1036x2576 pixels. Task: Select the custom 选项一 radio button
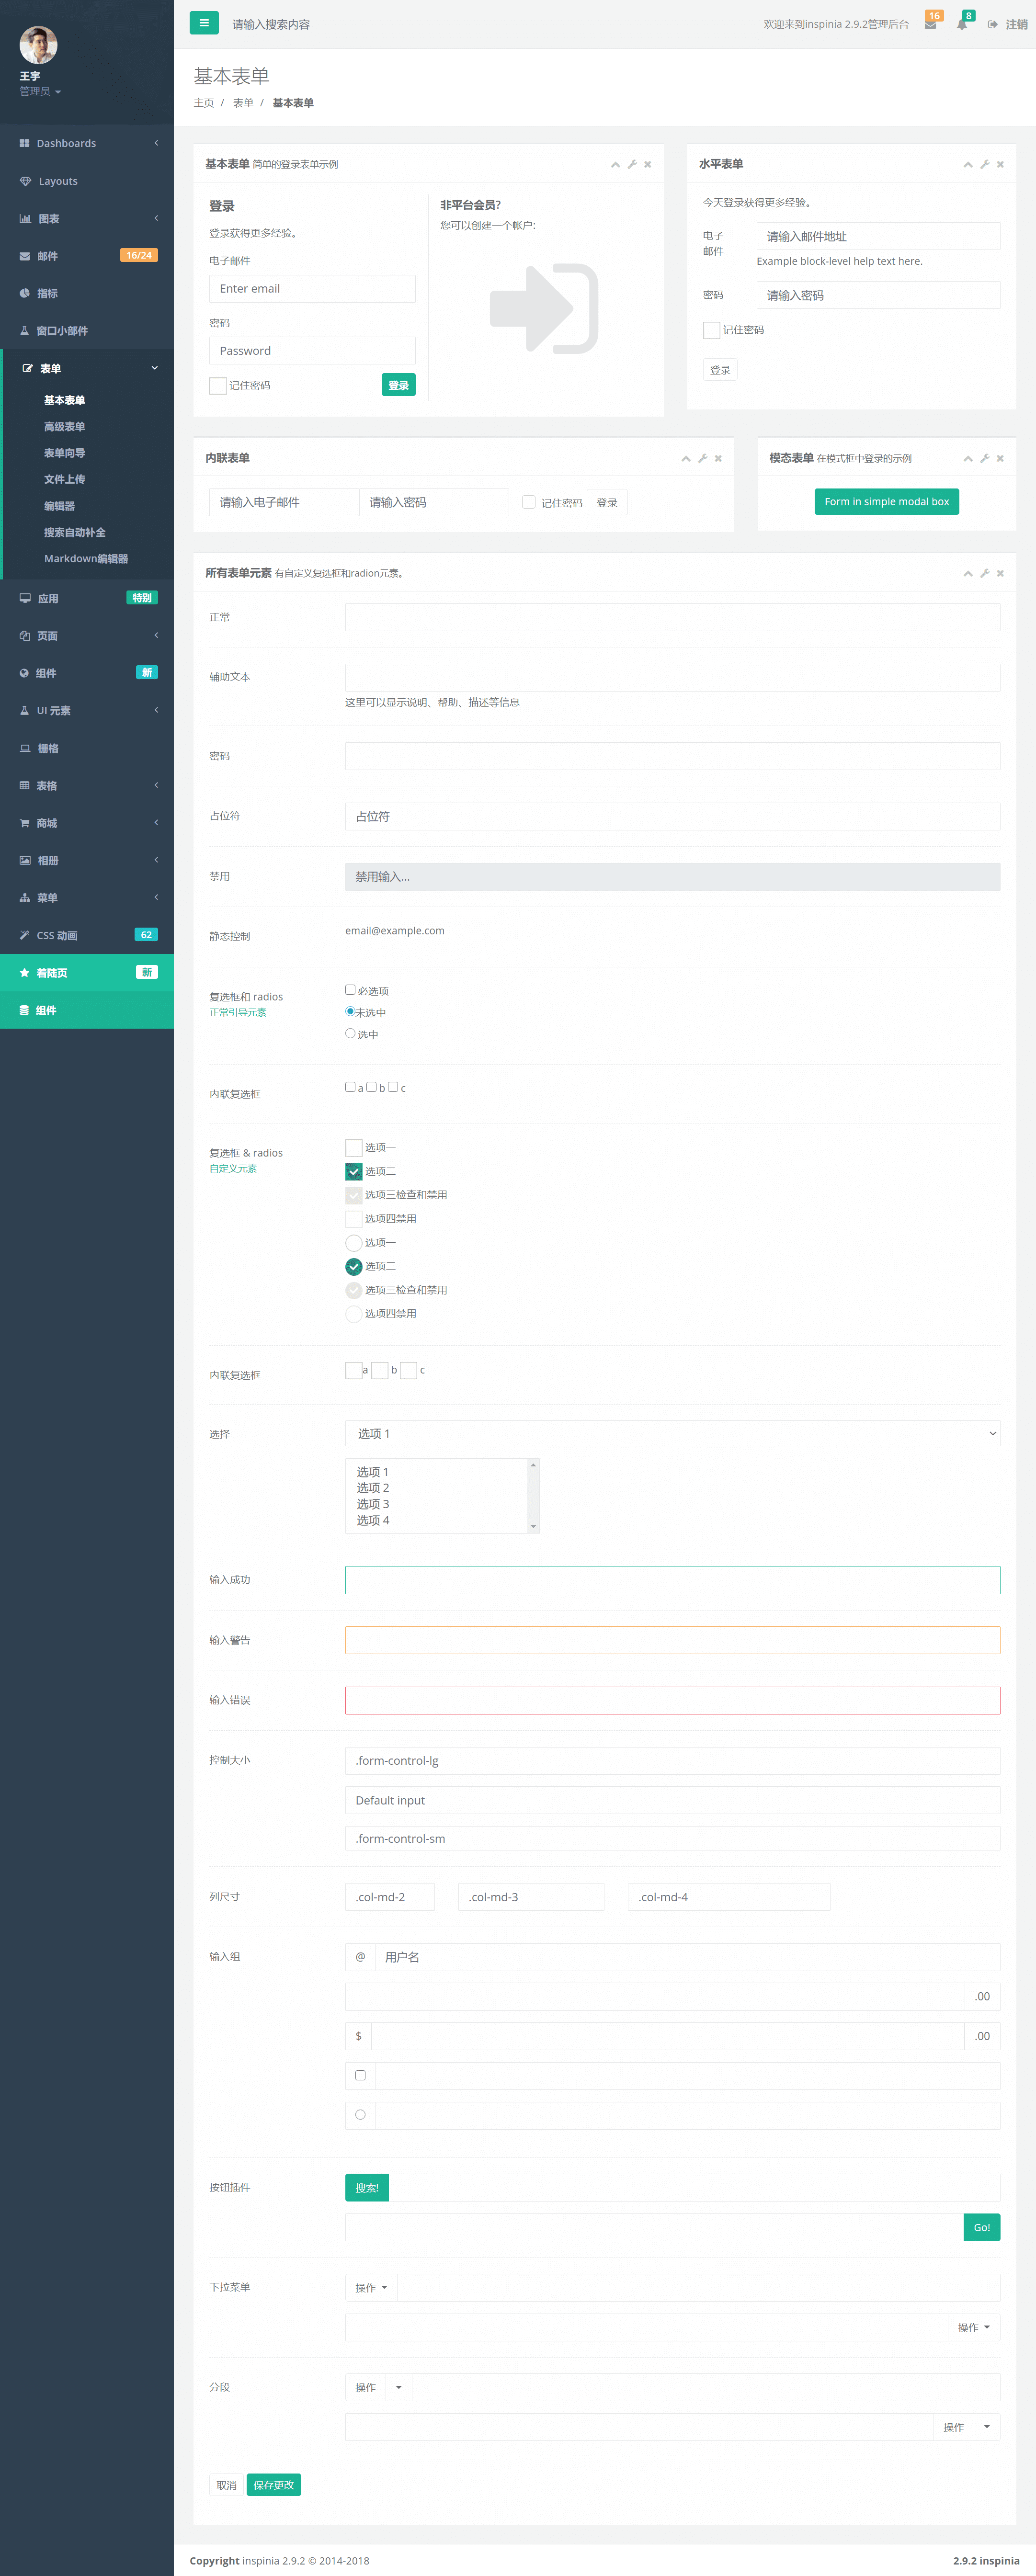click(x=354, y=1243)
